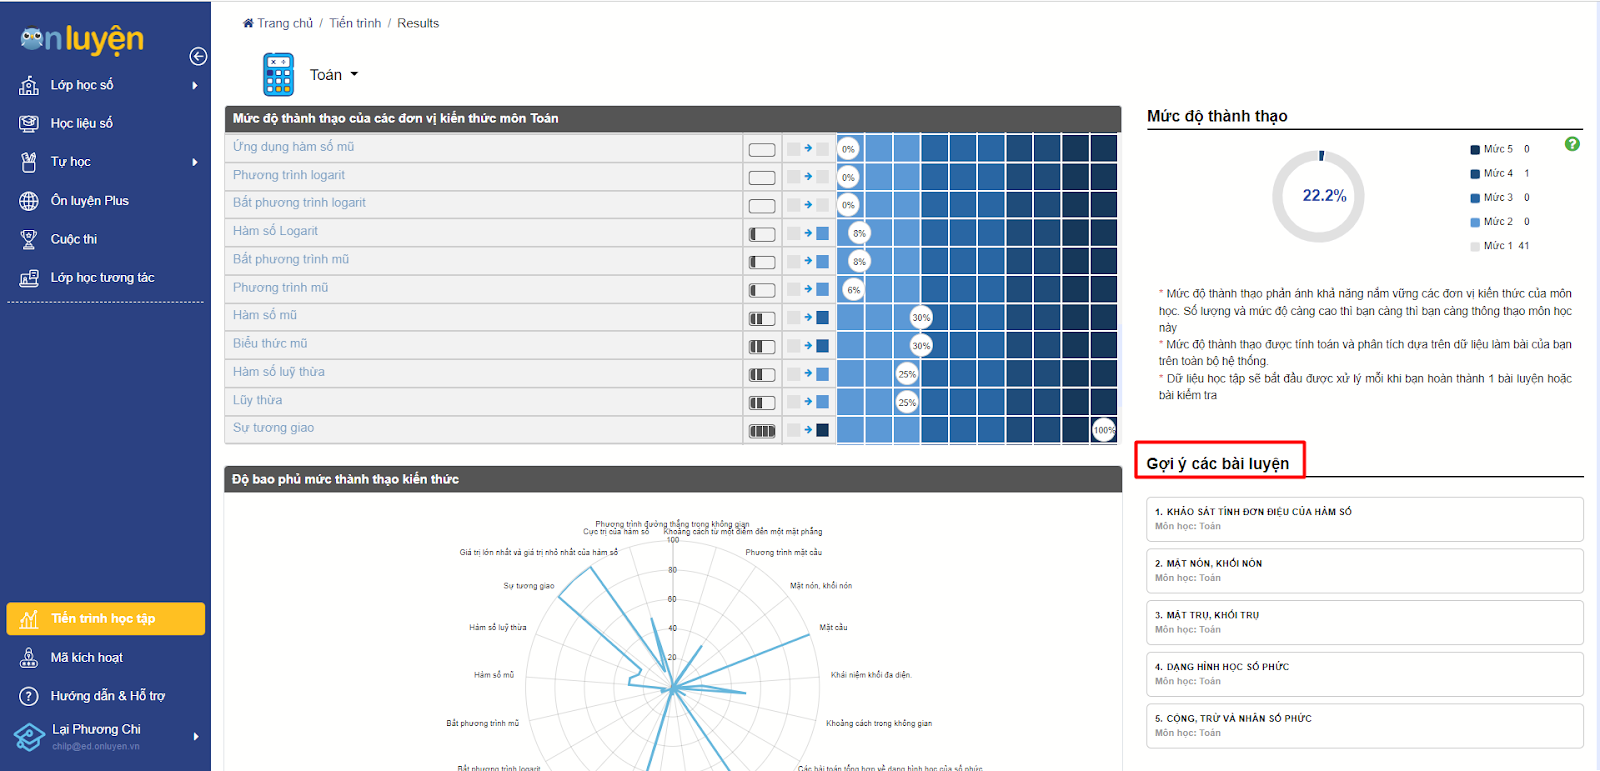
Task: Click the arrow icon in Phương trình logarit row
Action: (x=808, y=176)
